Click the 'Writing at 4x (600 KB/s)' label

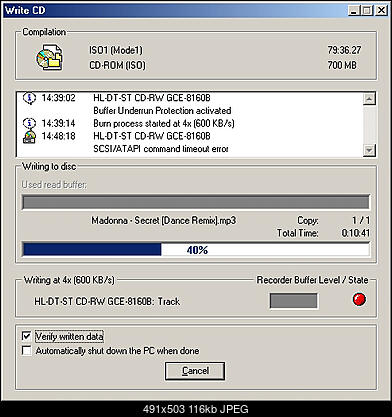[x=69, y=280]
